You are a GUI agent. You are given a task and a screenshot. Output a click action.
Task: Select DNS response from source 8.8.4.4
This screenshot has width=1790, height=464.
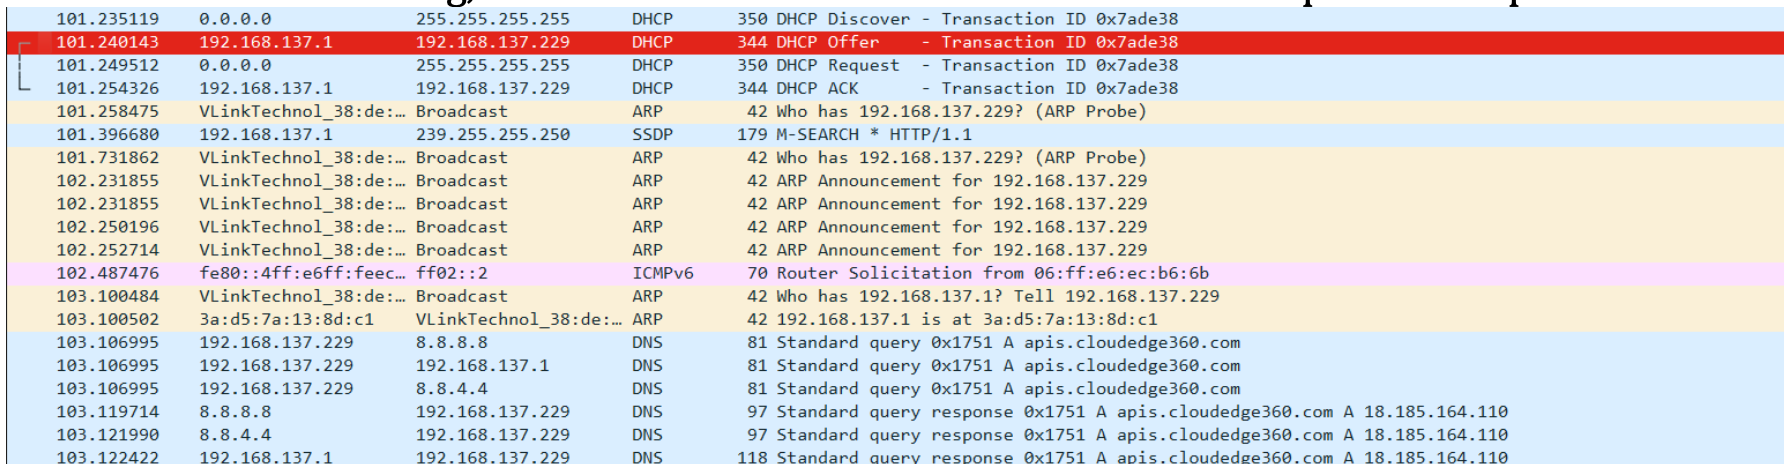[895, 435]
